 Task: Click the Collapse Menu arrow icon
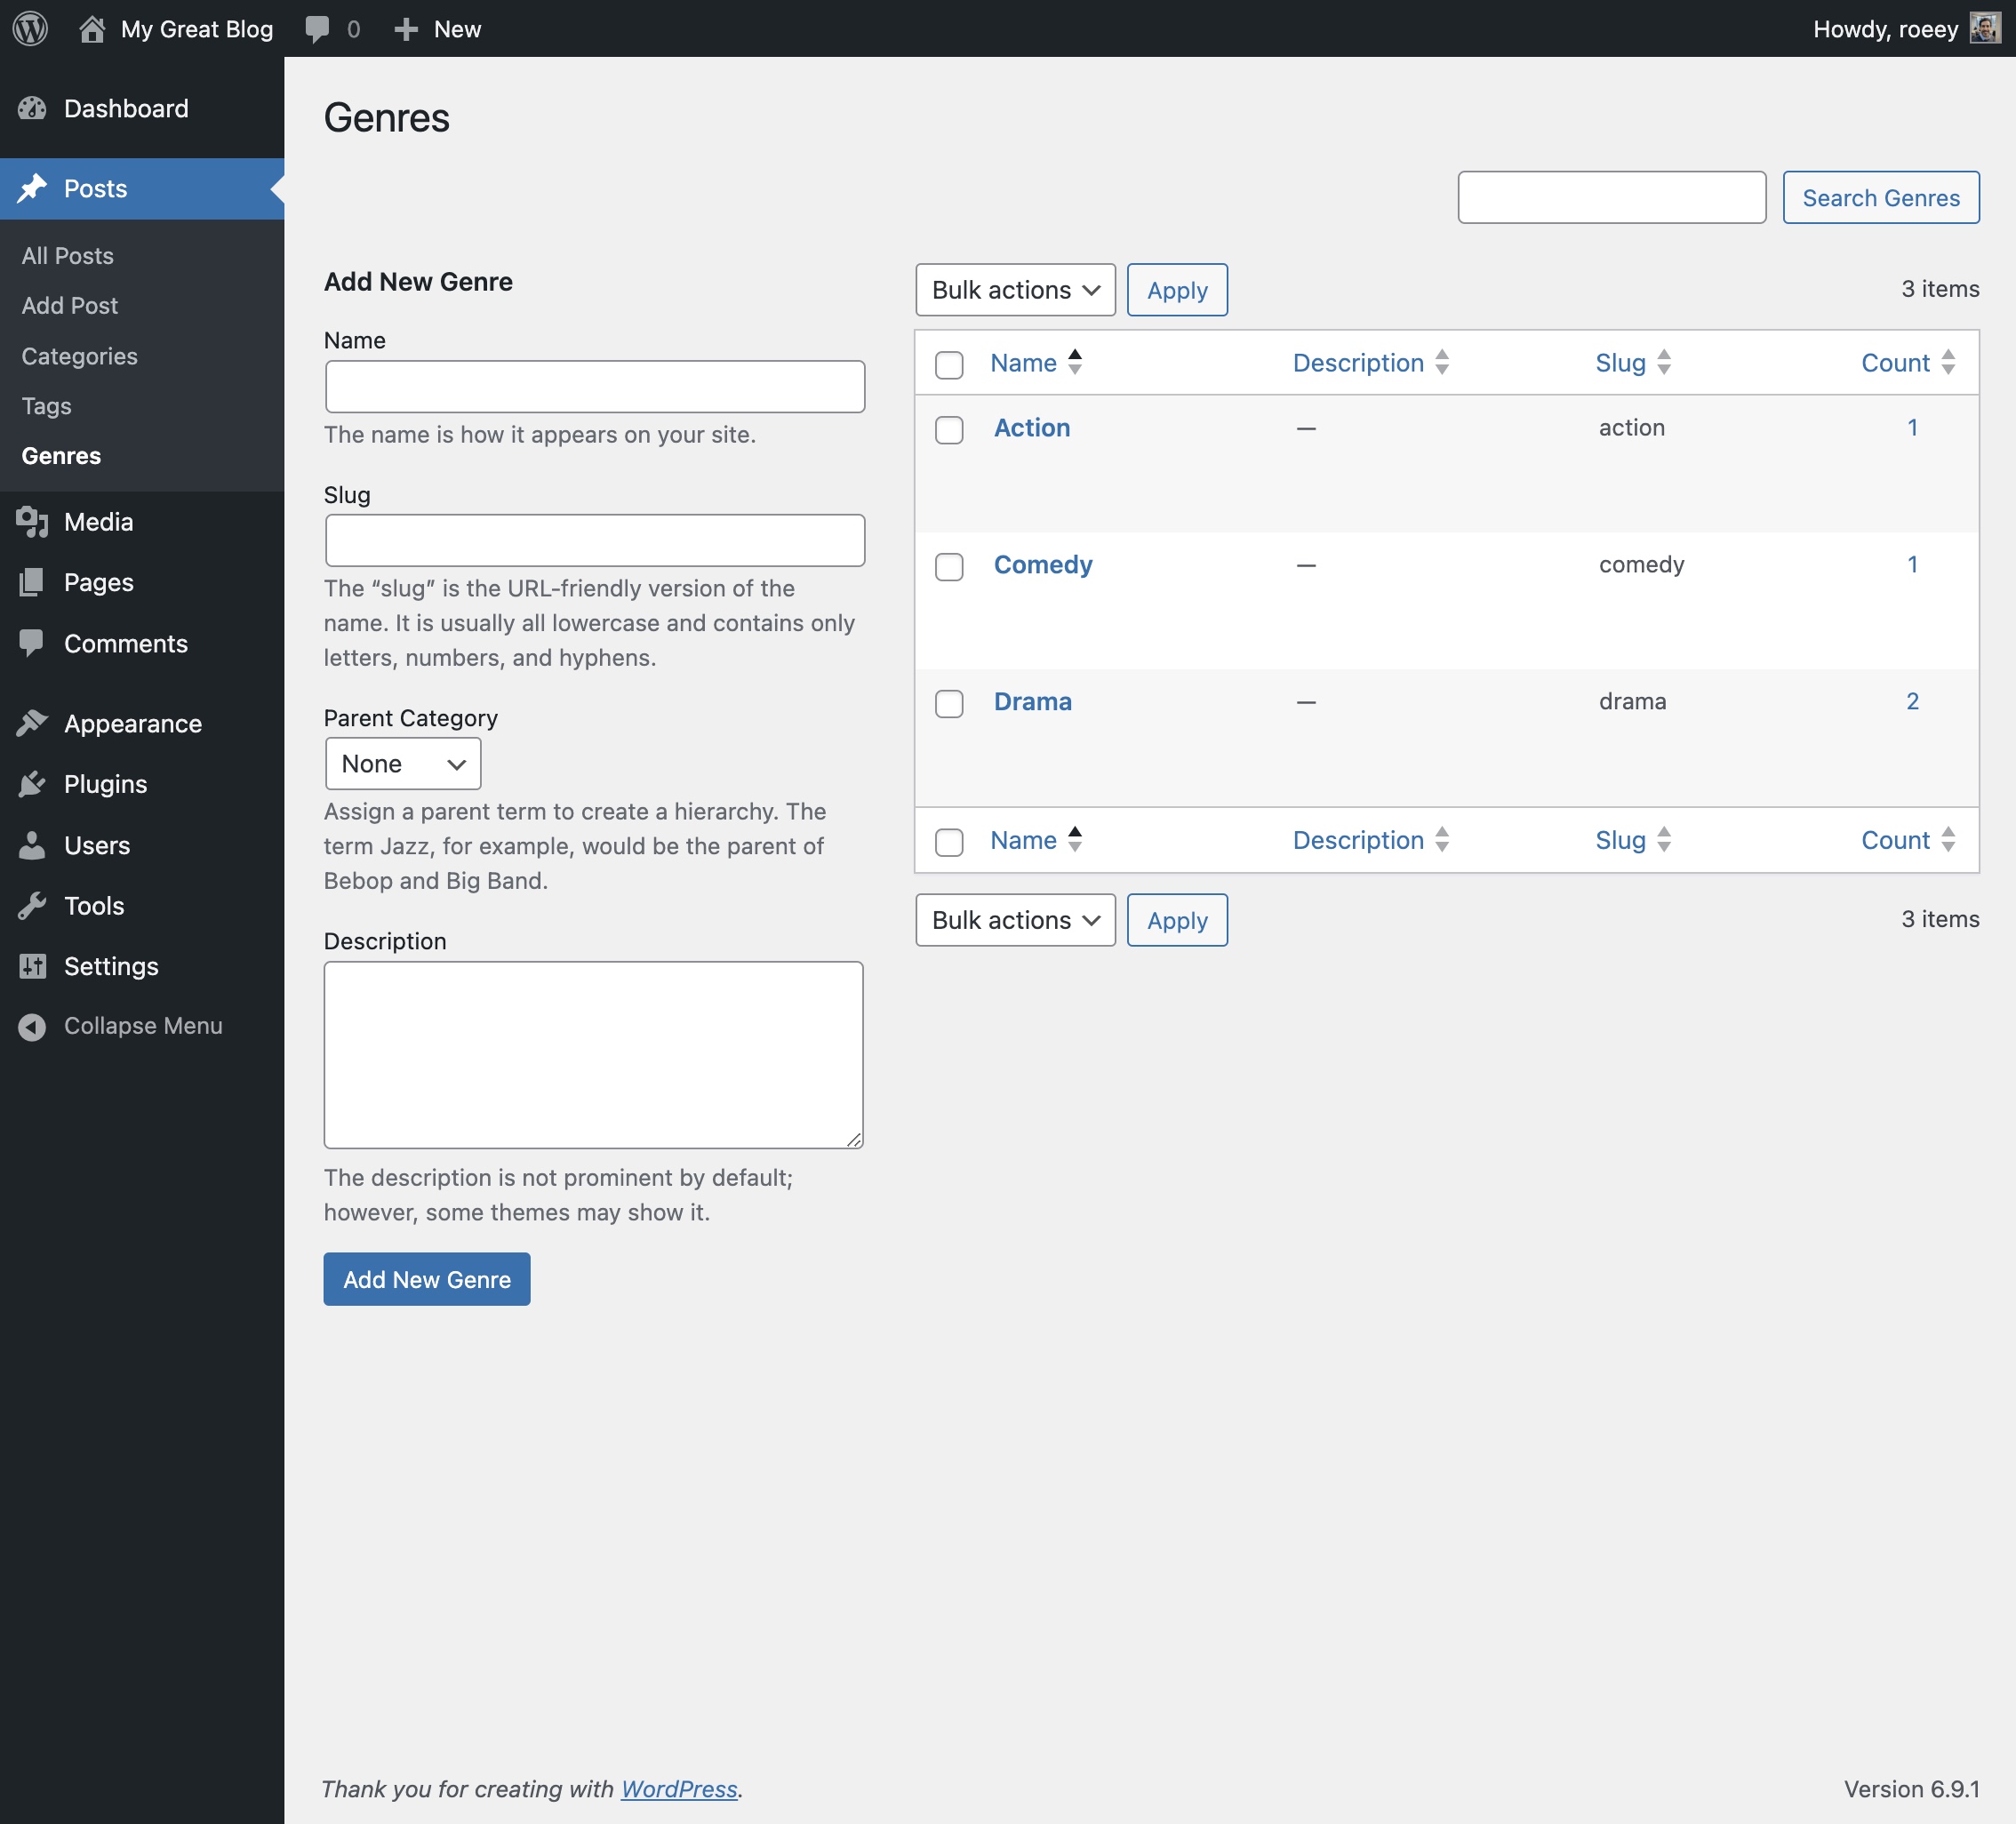[32, 1026]
